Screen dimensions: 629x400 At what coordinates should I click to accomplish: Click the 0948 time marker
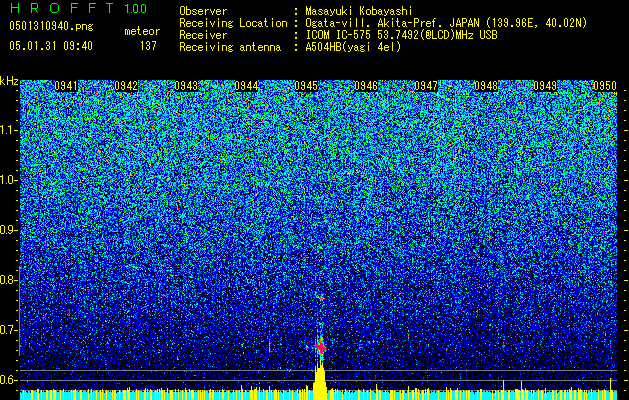tap(486, 86)
